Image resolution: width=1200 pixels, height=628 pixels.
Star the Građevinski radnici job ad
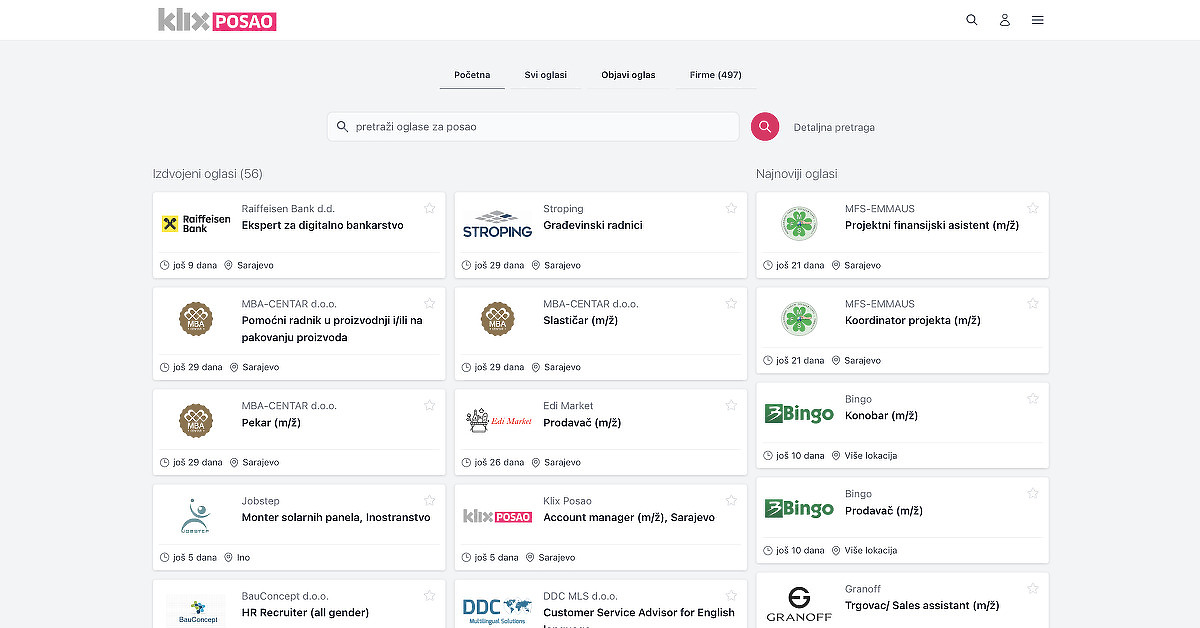731,208
